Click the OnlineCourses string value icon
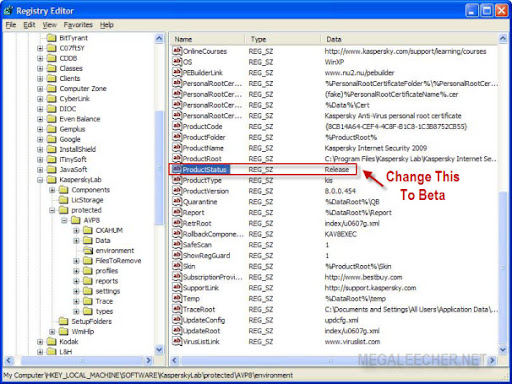512x384 pixels. (x=177, y=51)
